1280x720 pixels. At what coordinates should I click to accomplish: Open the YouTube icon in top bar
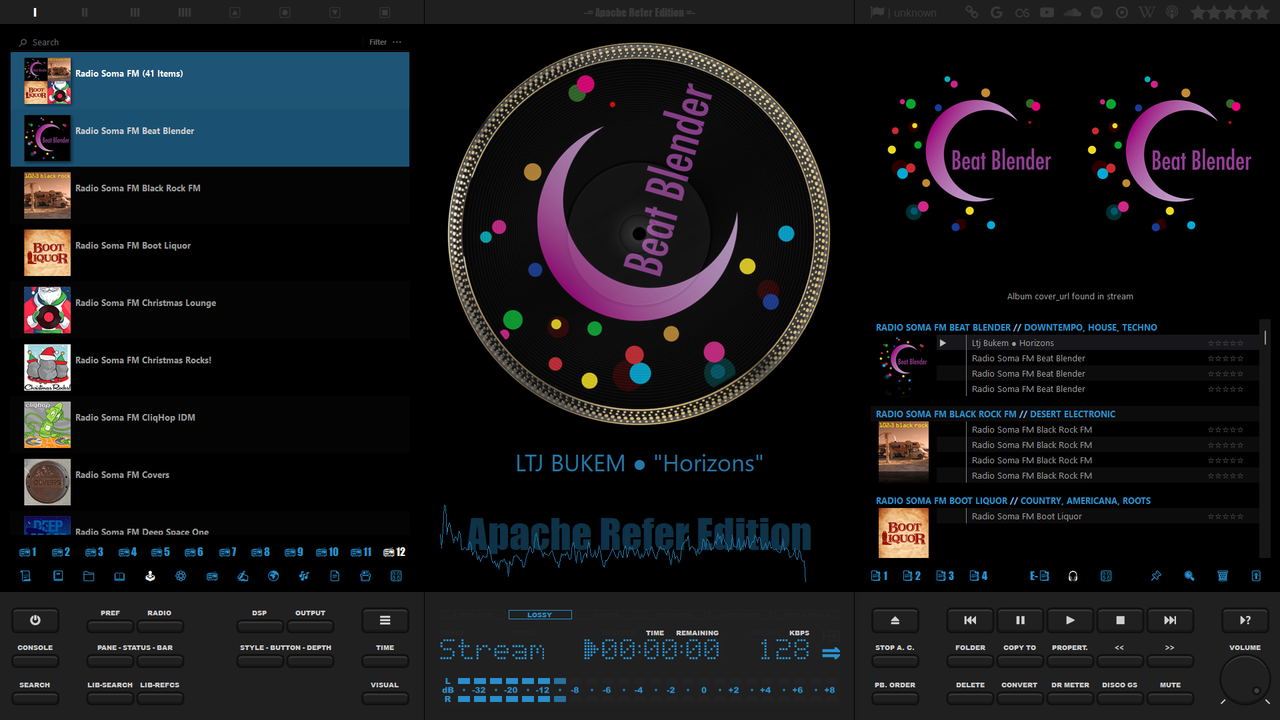pyautogui.click(x=1047, y=12)
